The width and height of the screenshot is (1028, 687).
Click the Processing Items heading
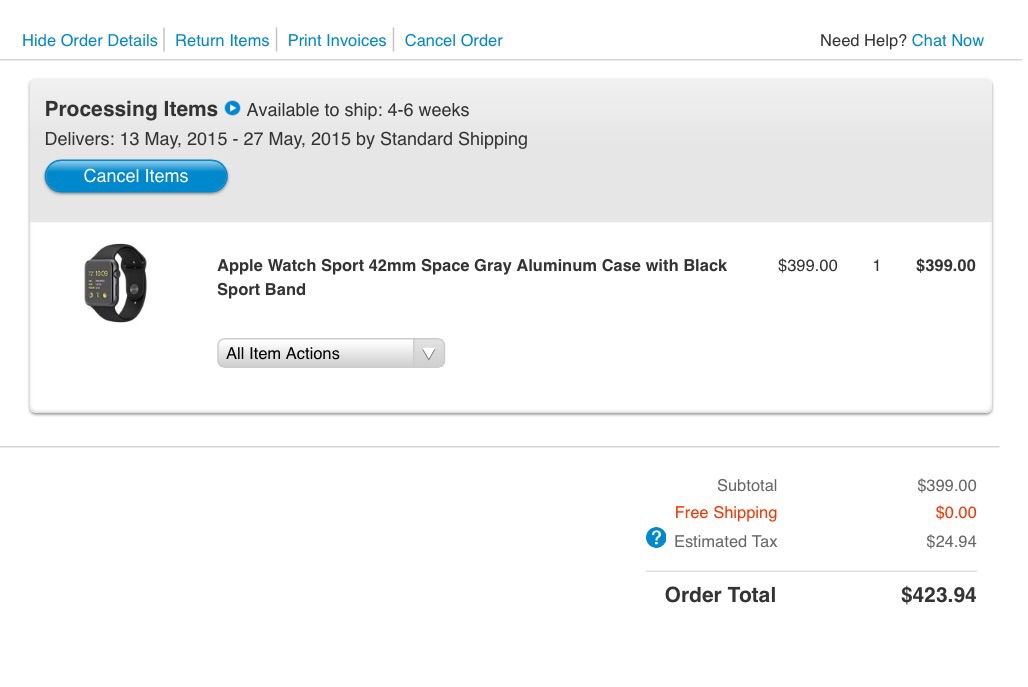(131, 109)
